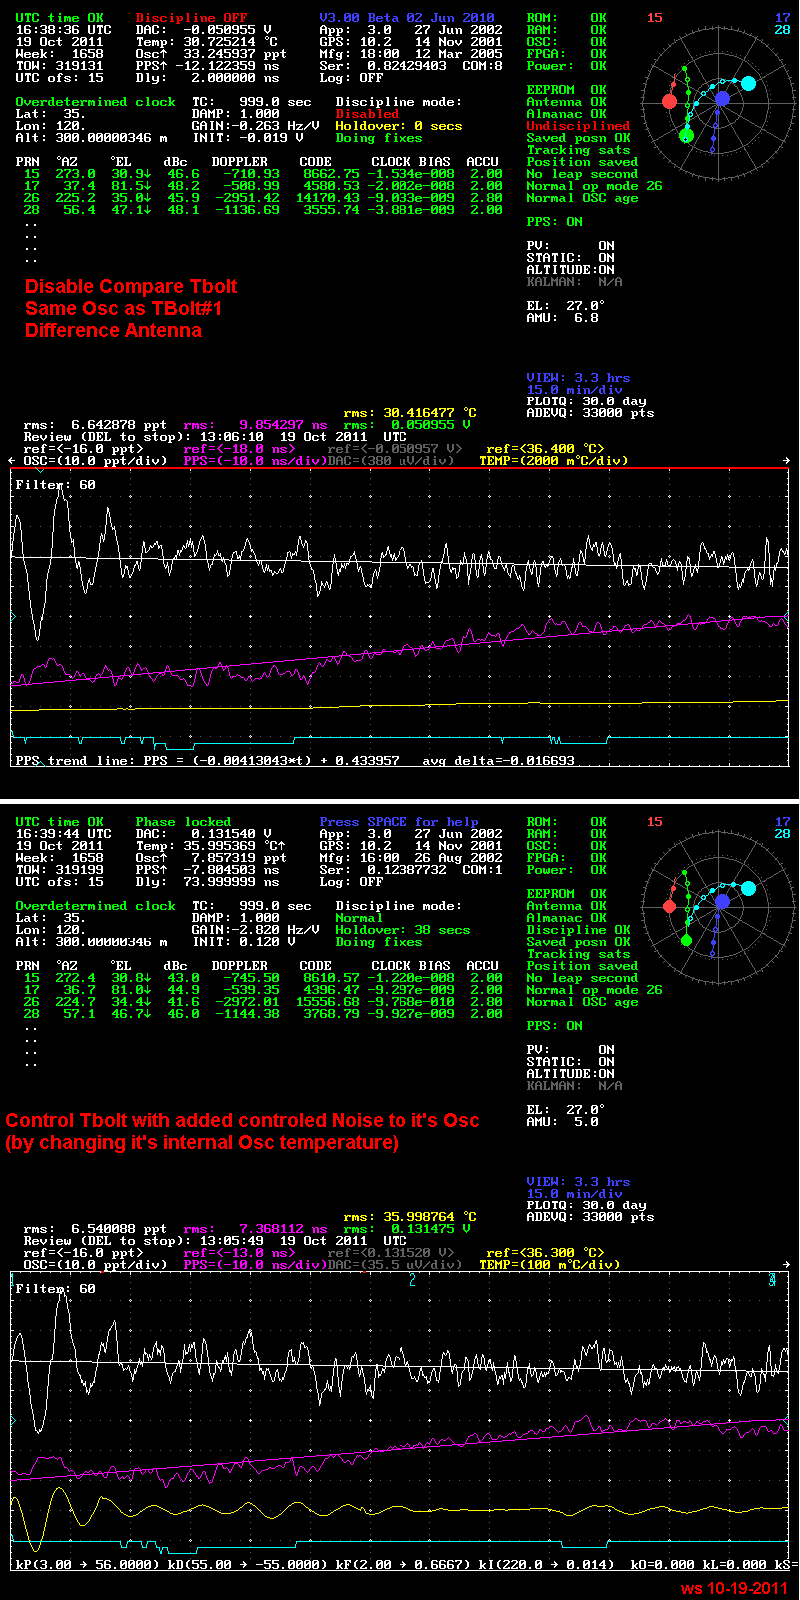Click the 'Control Tbolt with added controled Noise' annotation
This screenshot has width=800, height=1600.
[x=242, y=1121]
